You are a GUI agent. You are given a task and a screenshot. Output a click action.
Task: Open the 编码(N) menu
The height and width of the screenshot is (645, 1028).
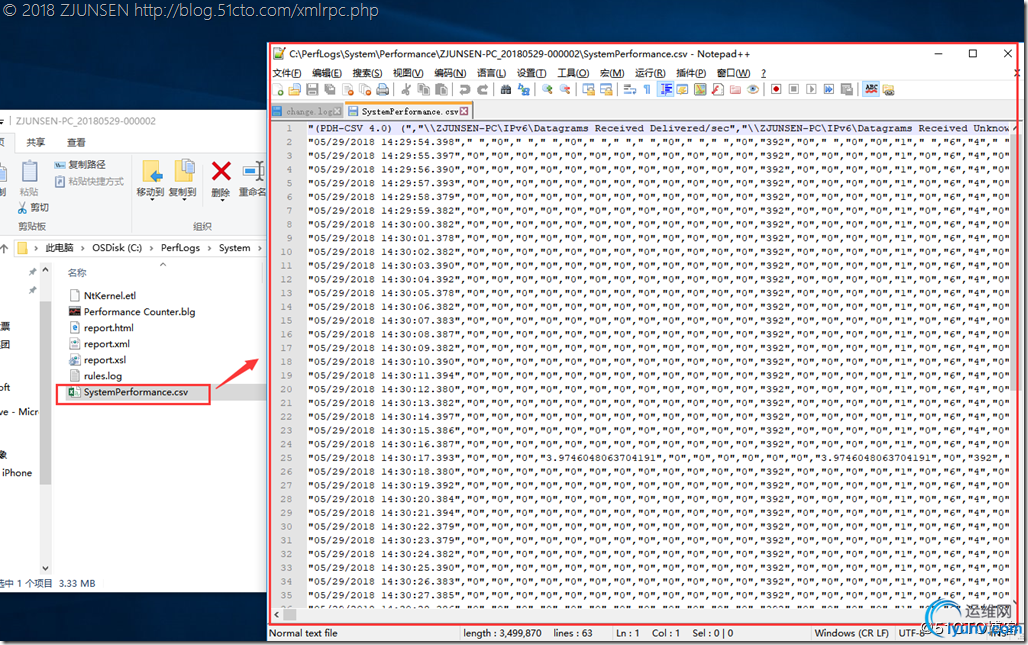(x=450, y=73)
